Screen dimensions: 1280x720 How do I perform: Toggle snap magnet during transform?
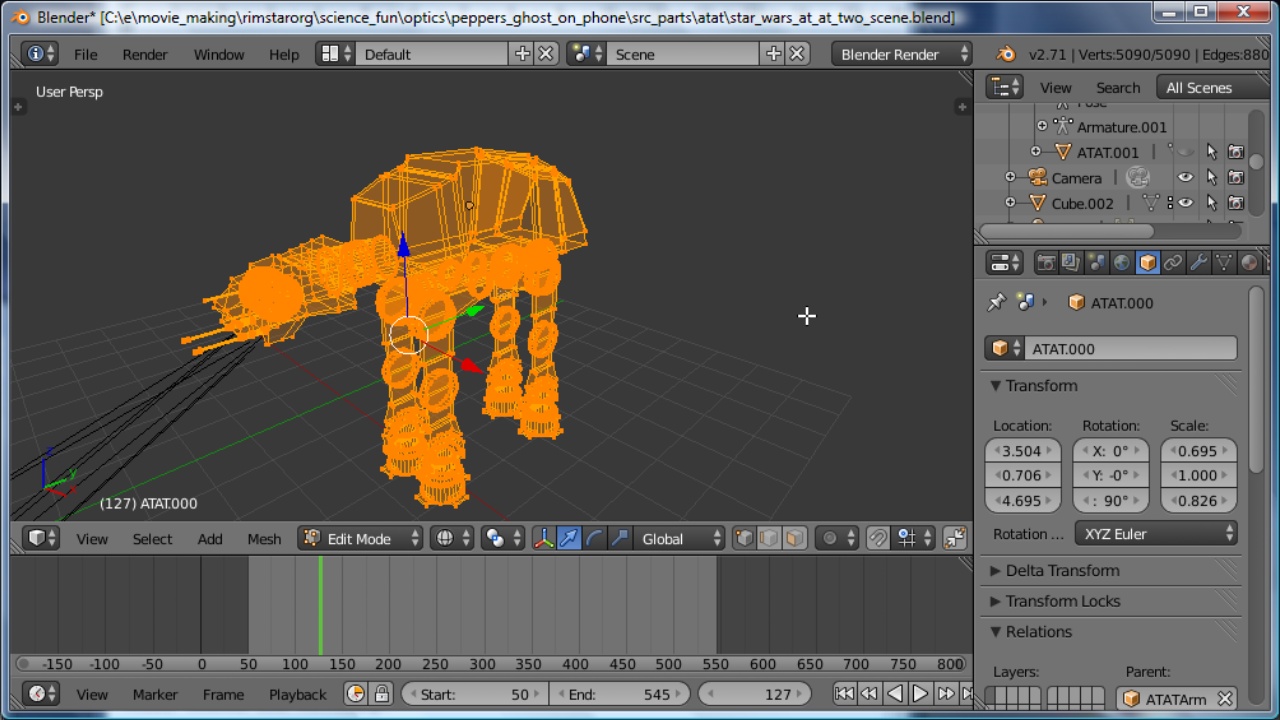point(878,538)
